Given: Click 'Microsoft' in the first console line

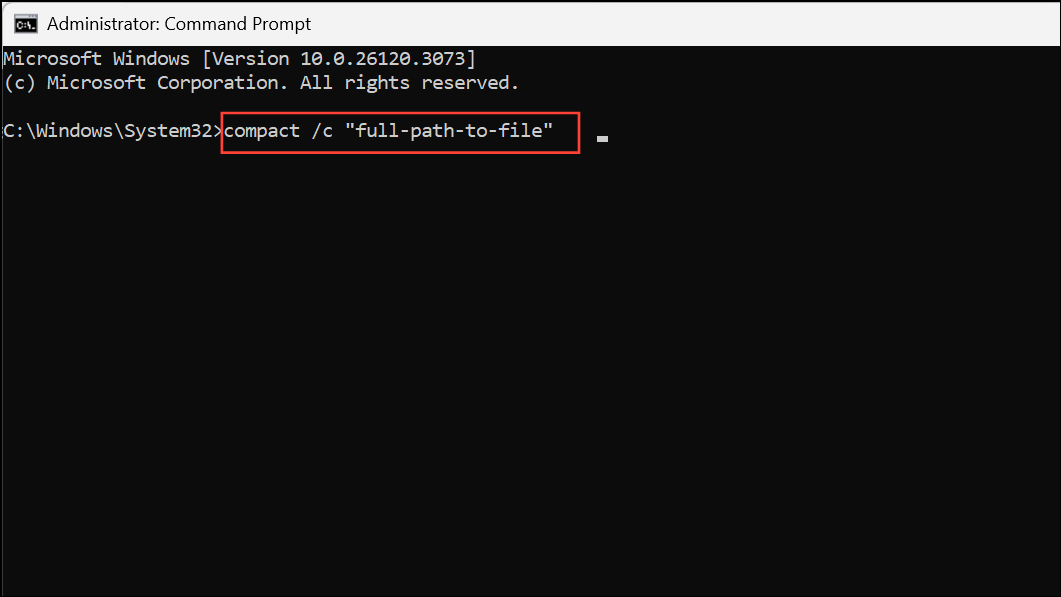Looking at the screenshot, I should [x=52, y=59].
